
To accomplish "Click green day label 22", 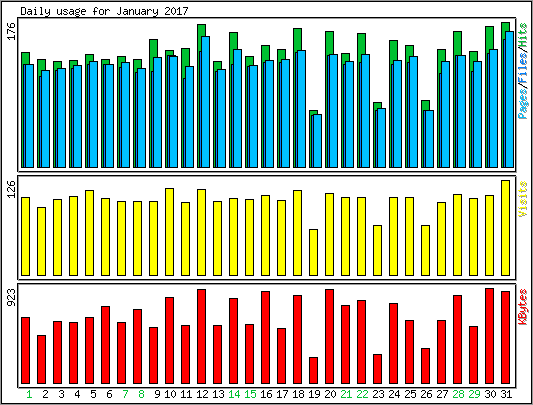I will pyautogui.click(x=362, y=394).
